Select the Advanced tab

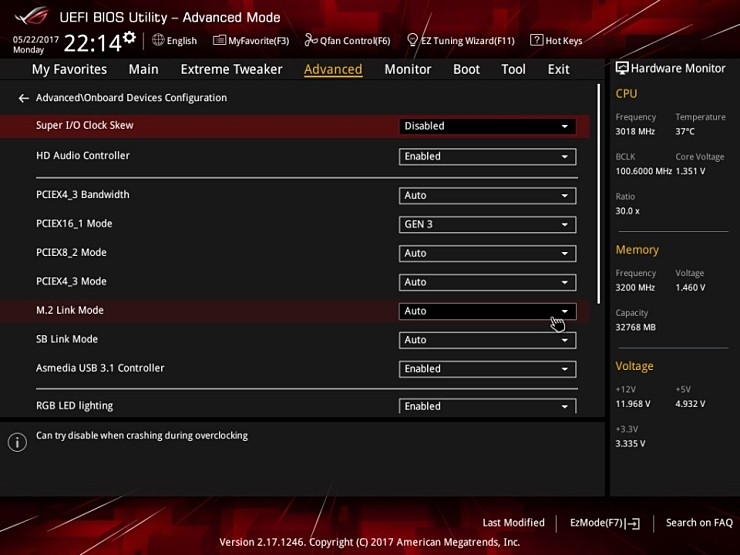(333, 69)
